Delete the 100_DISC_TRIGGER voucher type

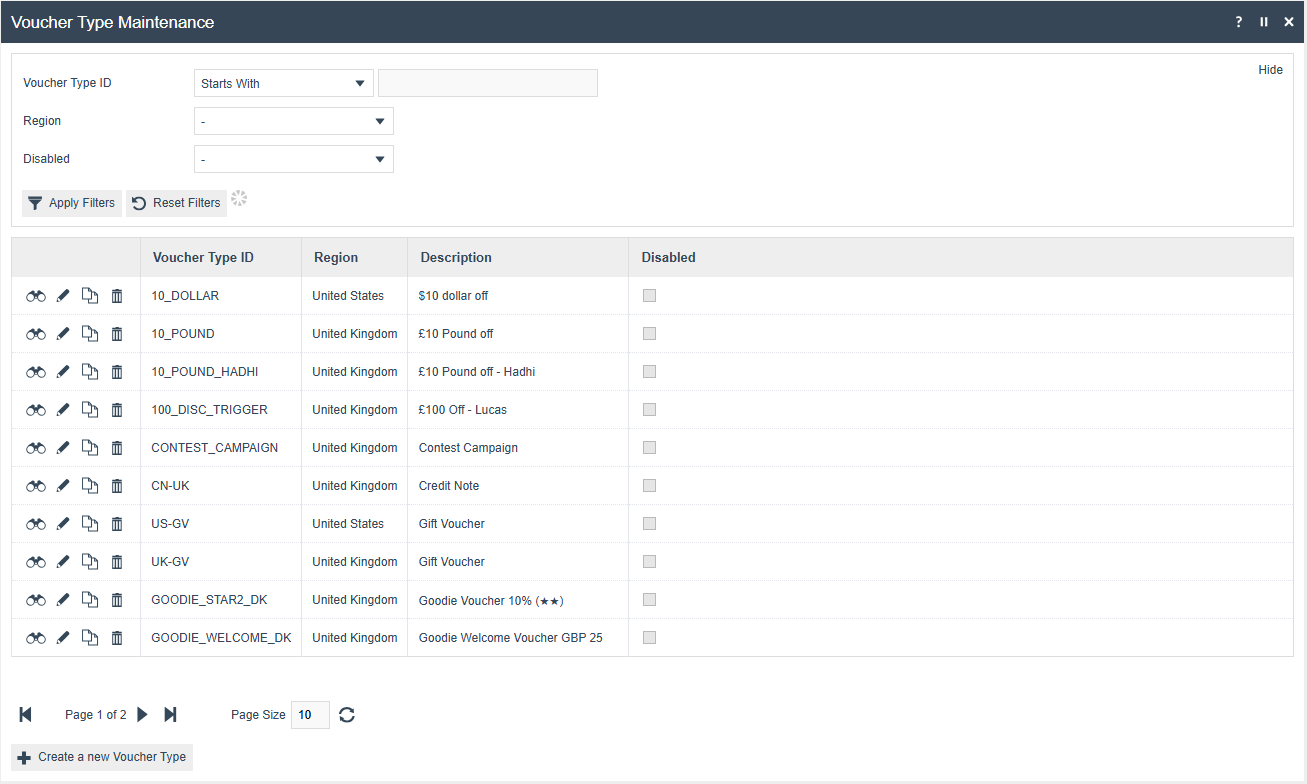[x=117, y=410]
